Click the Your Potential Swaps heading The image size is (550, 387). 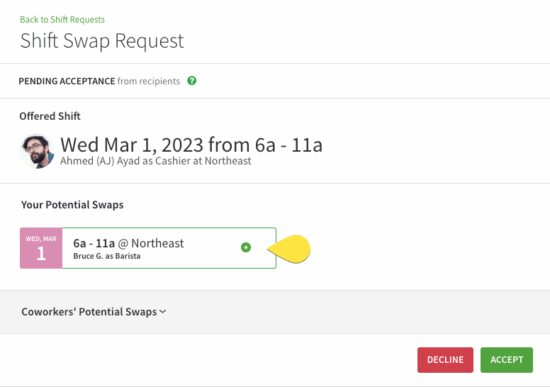[x=72, y=205]
